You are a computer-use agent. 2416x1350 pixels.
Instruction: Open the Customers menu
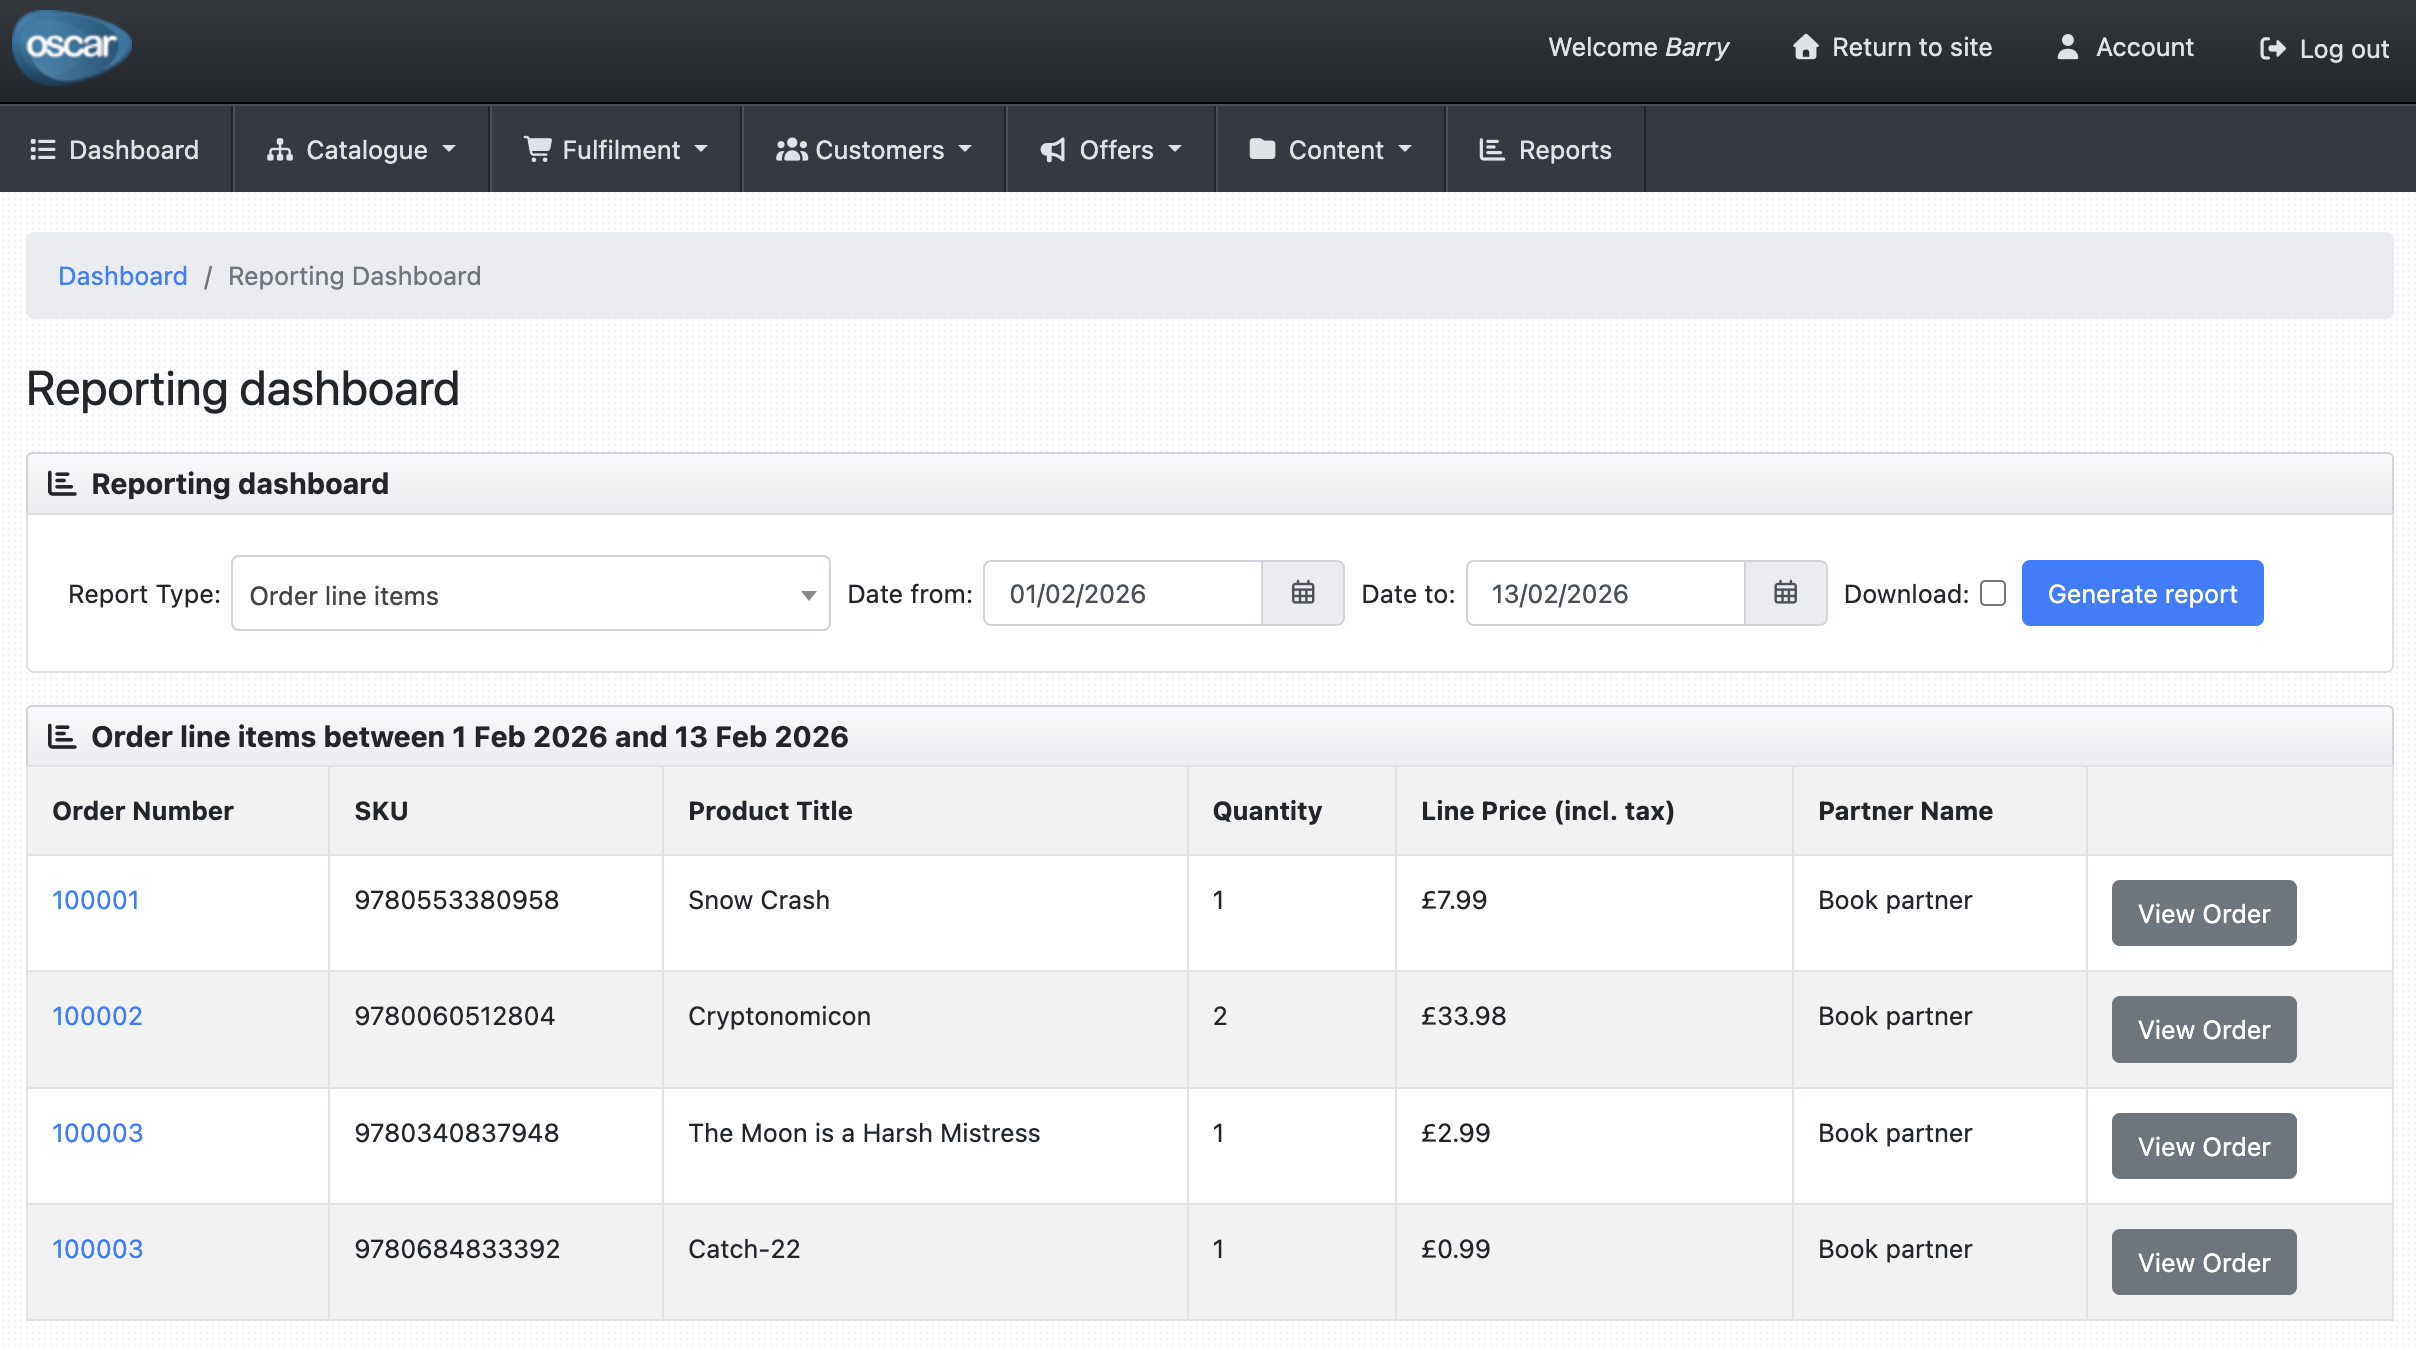pyautogui.click(x=873, y=150)
